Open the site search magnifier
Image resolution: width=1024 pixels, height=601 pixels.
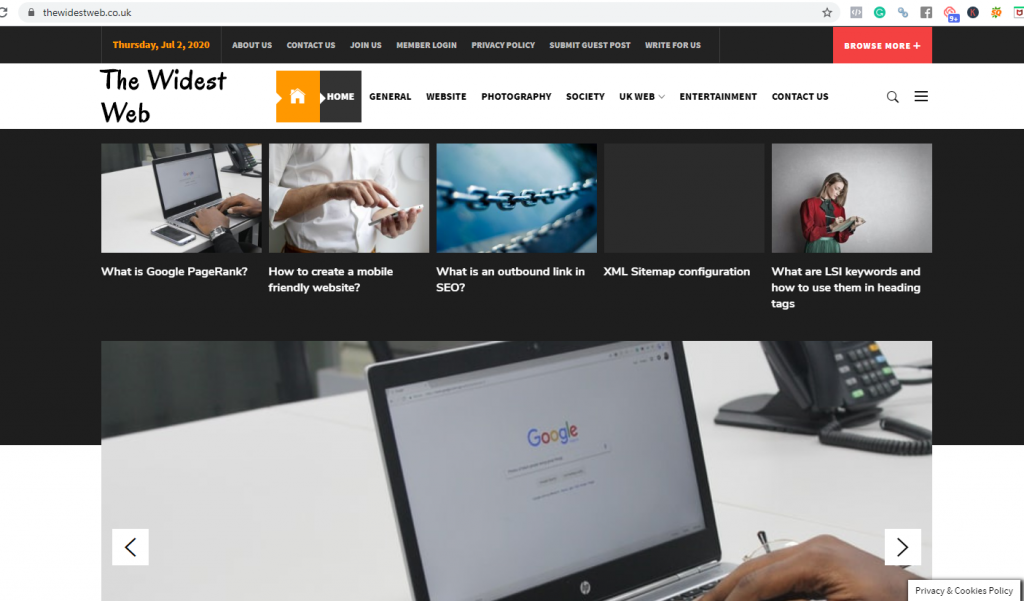tap(892, 97)
